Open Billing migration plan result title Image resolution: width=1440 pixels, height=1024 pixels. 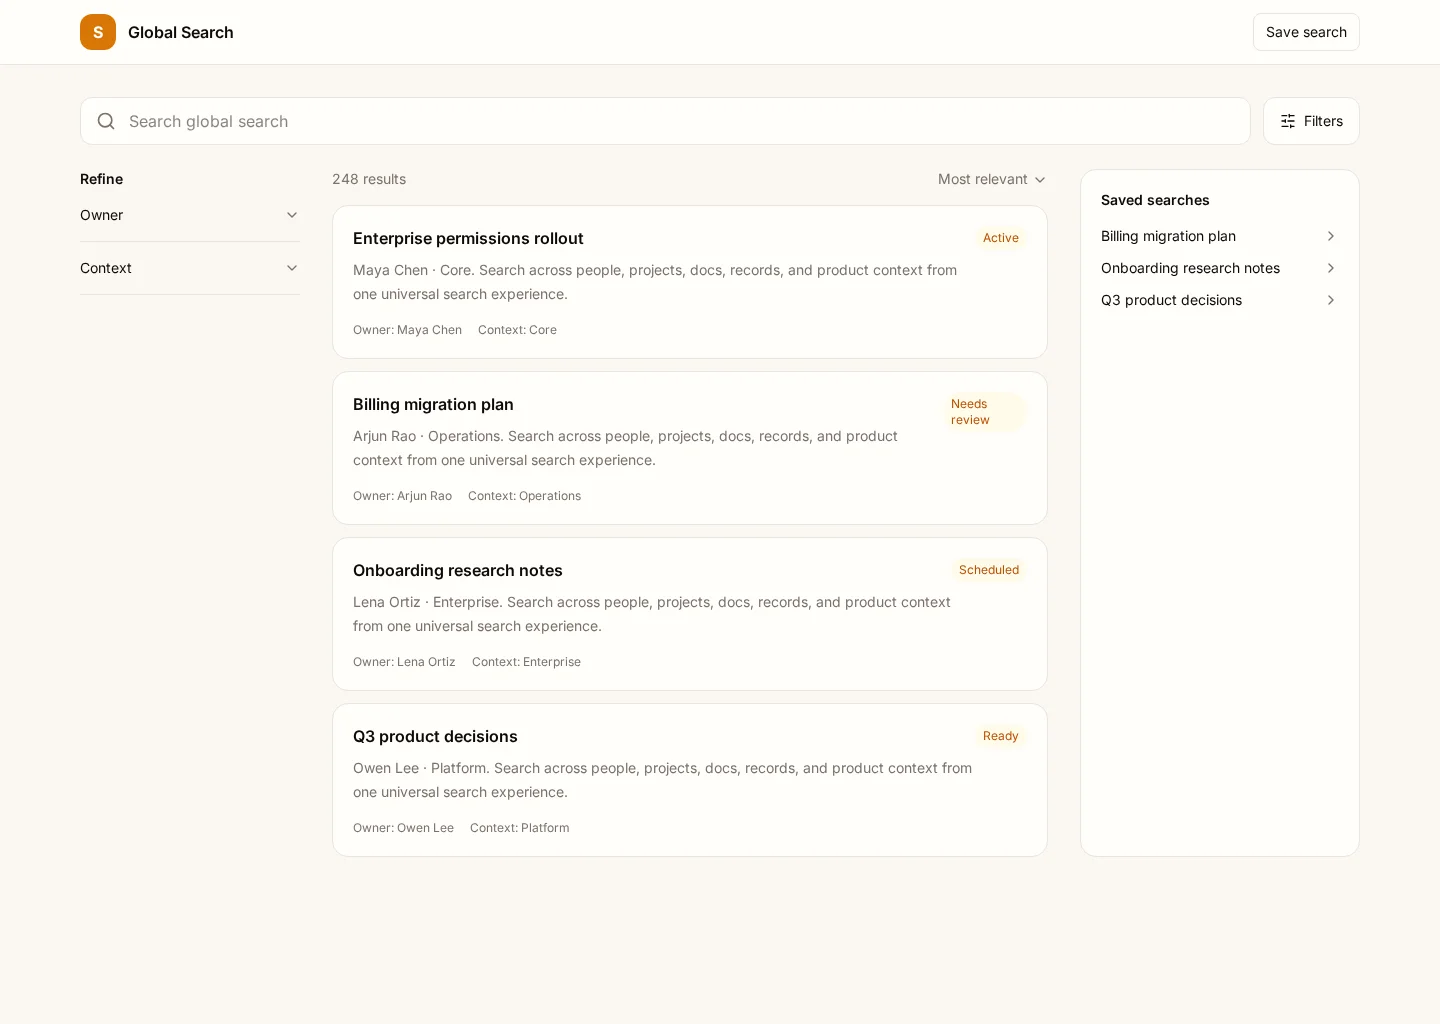pyautogui.click(x=433, y=404)
